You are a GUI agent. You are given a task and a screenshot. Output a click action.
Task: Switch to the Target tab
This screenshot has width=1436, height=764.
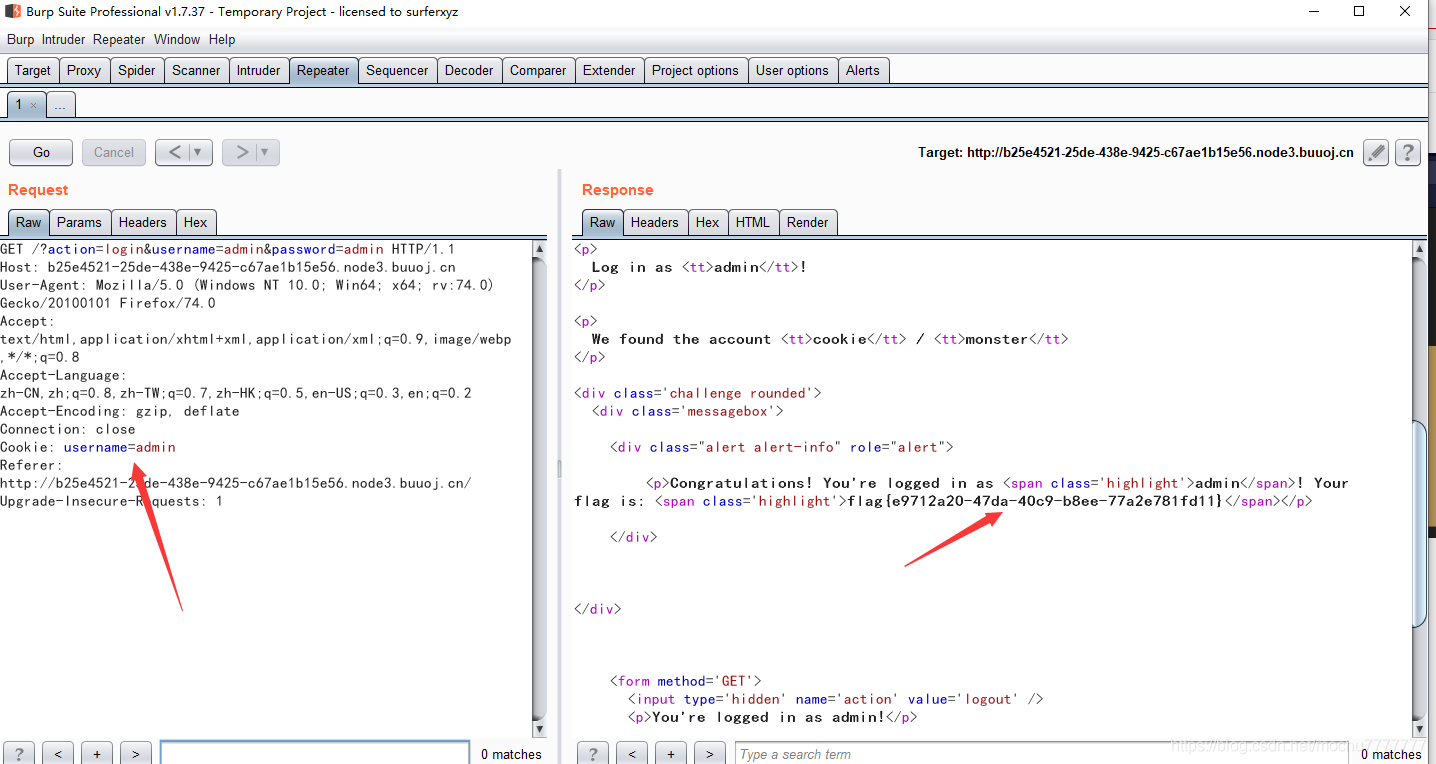[x=33, y=70]
